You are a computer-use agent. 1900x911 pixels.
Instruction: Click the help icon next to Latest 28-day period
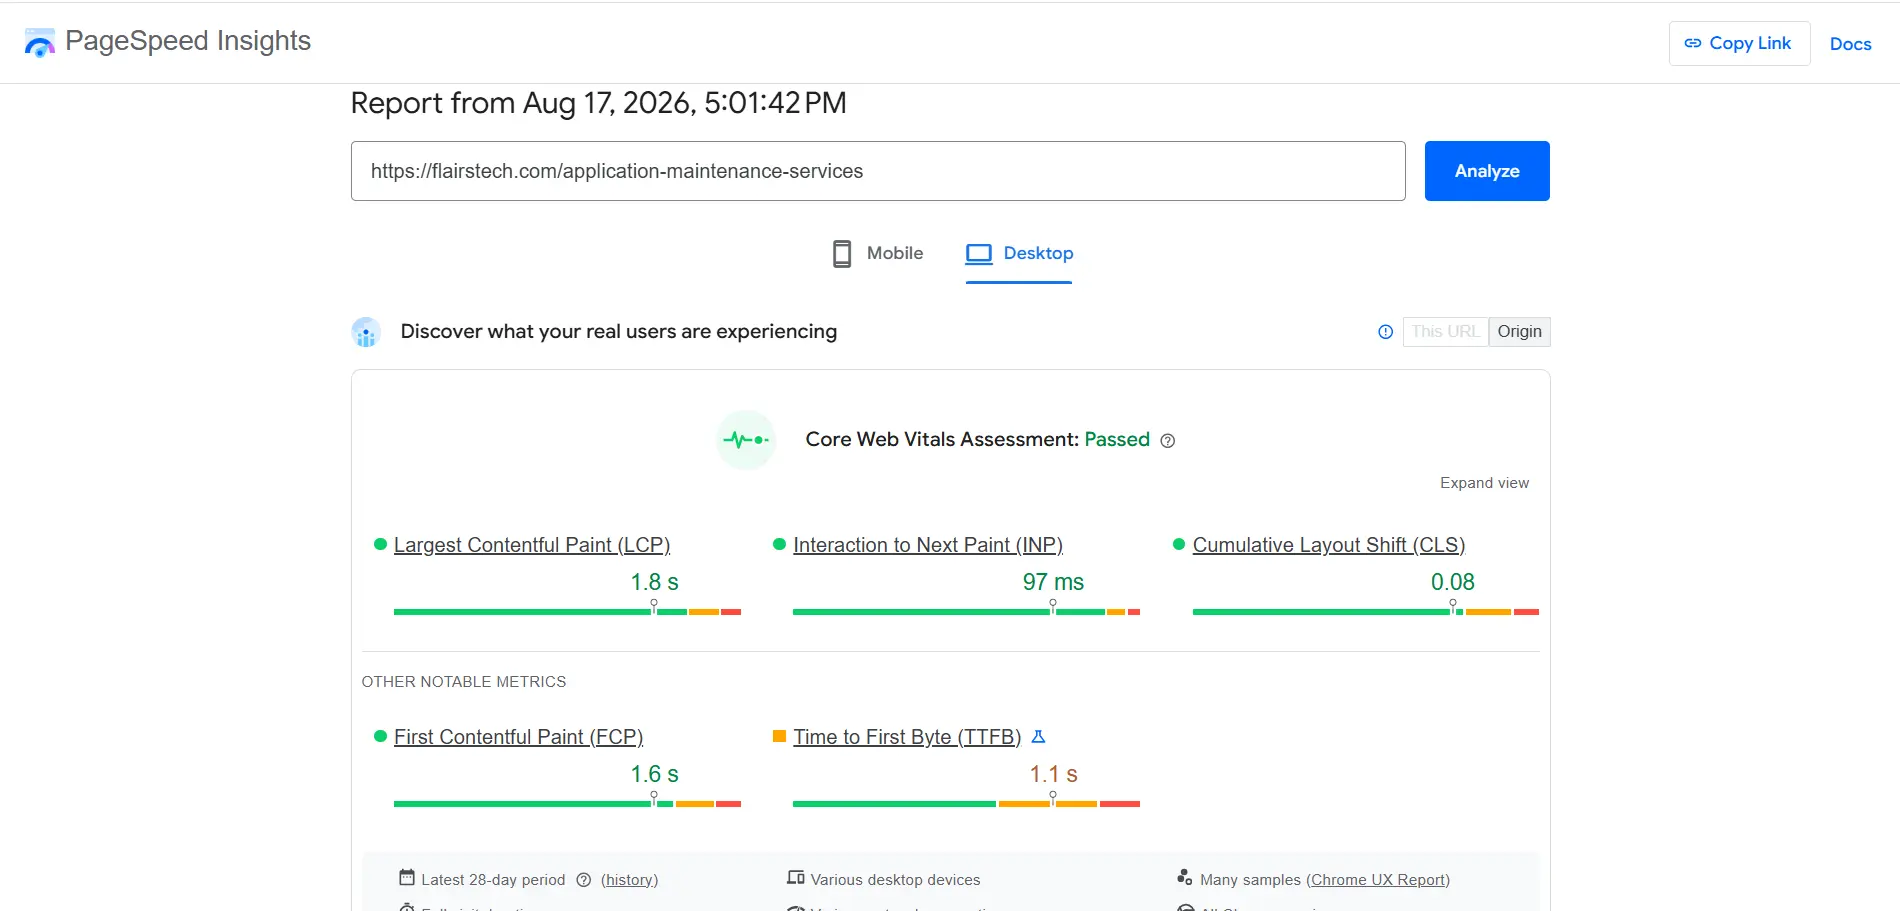[584, 880]
